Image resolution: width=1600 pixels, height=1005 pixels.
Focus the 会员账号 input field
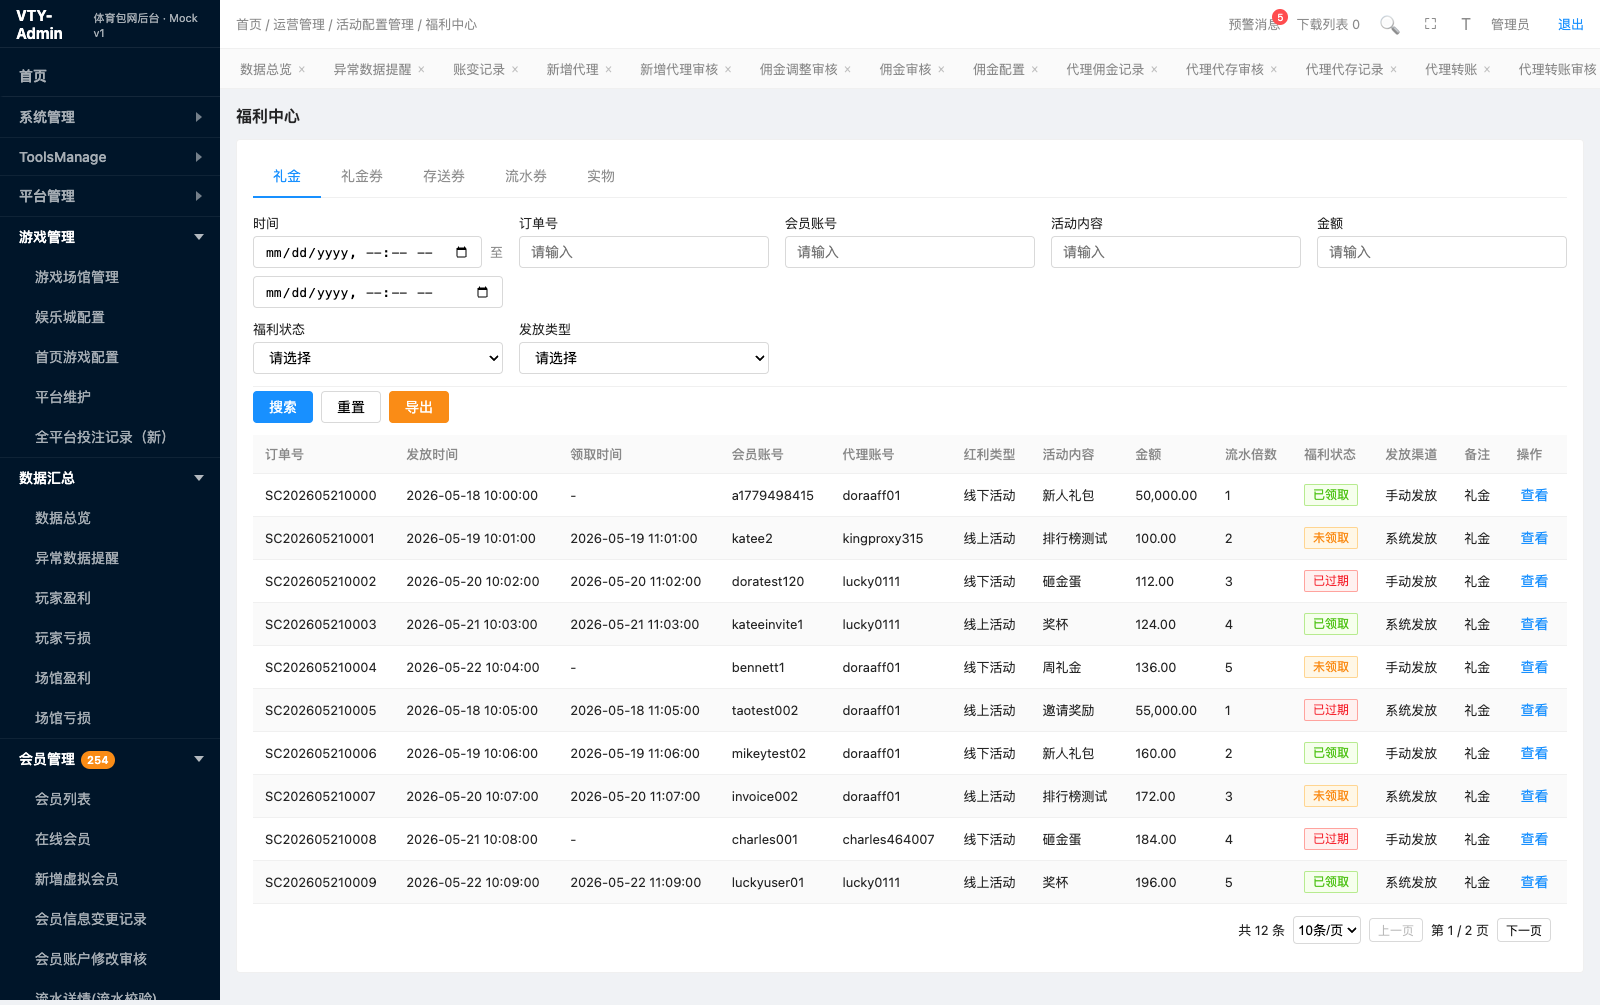coord(910,252)
